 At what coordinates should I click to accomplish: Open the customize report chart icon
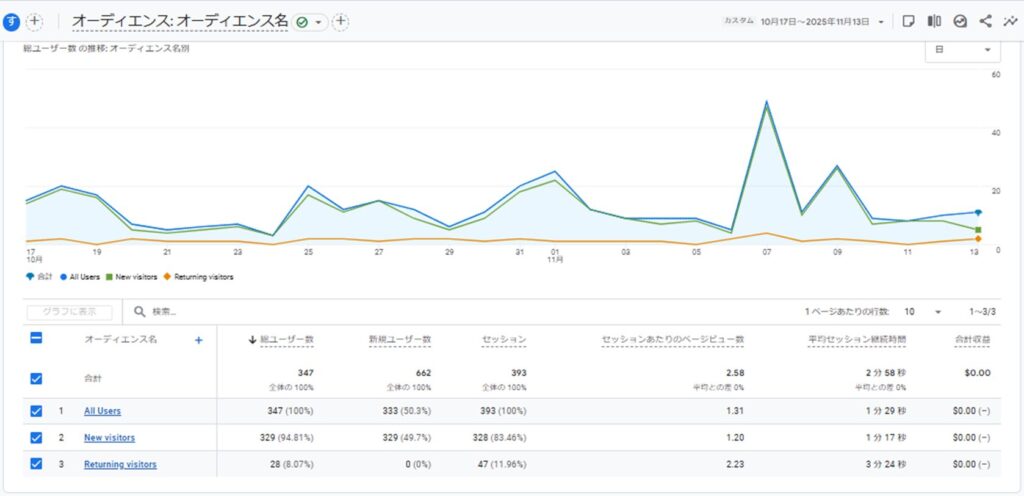(959, 21)
